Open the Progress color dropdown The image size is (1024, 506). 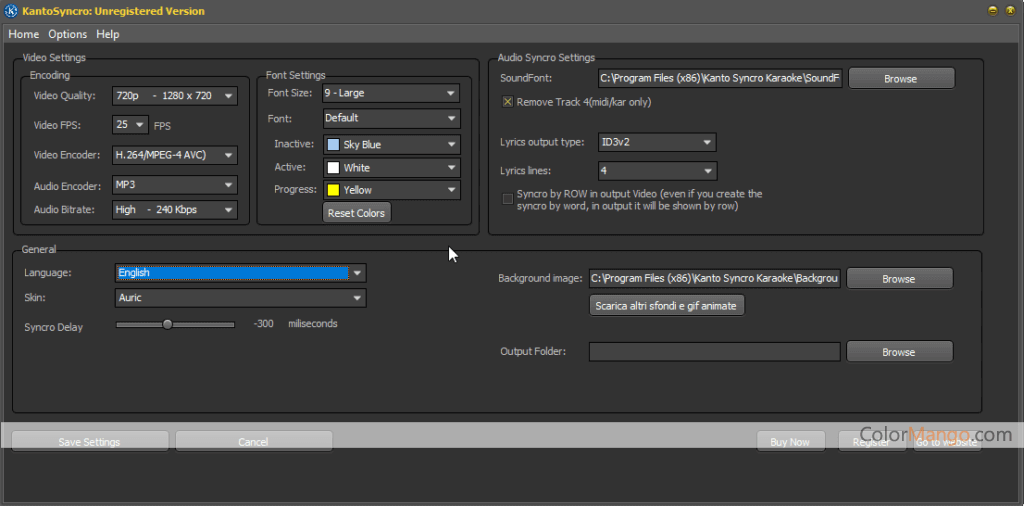[391, 190]
